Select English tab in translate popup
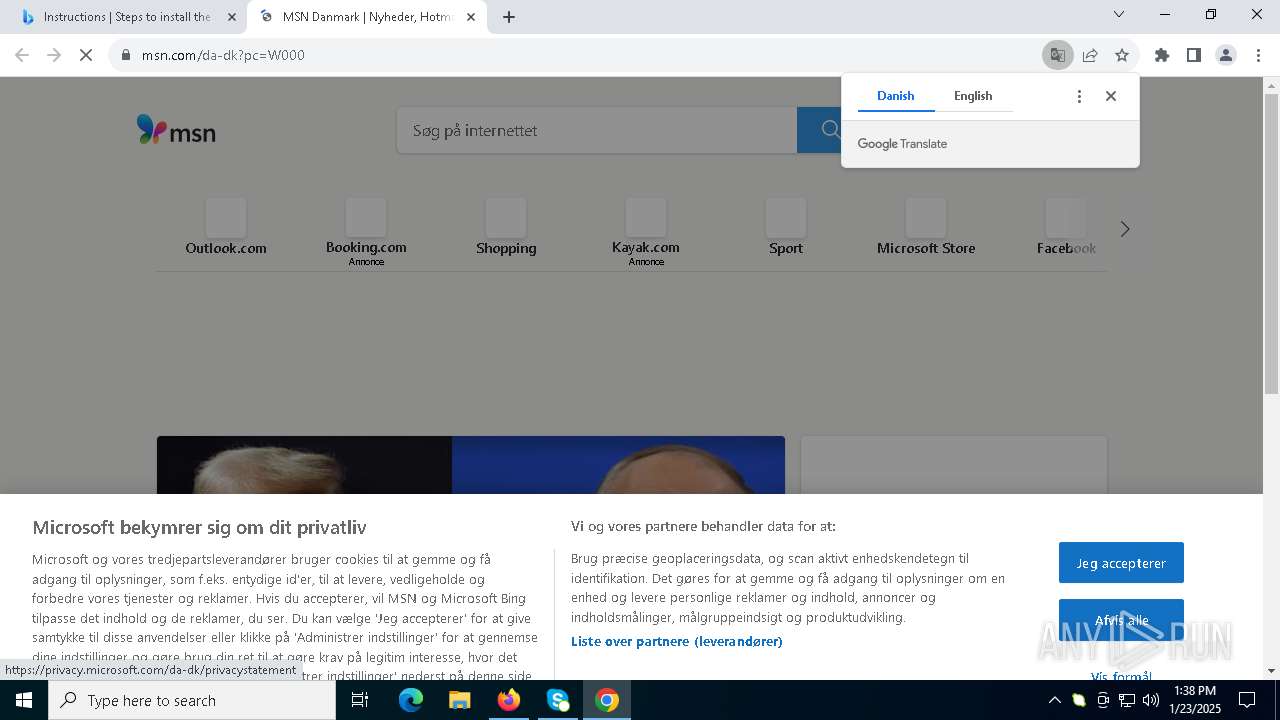This screenshot has height=720, width=1280. pos(973,96)
